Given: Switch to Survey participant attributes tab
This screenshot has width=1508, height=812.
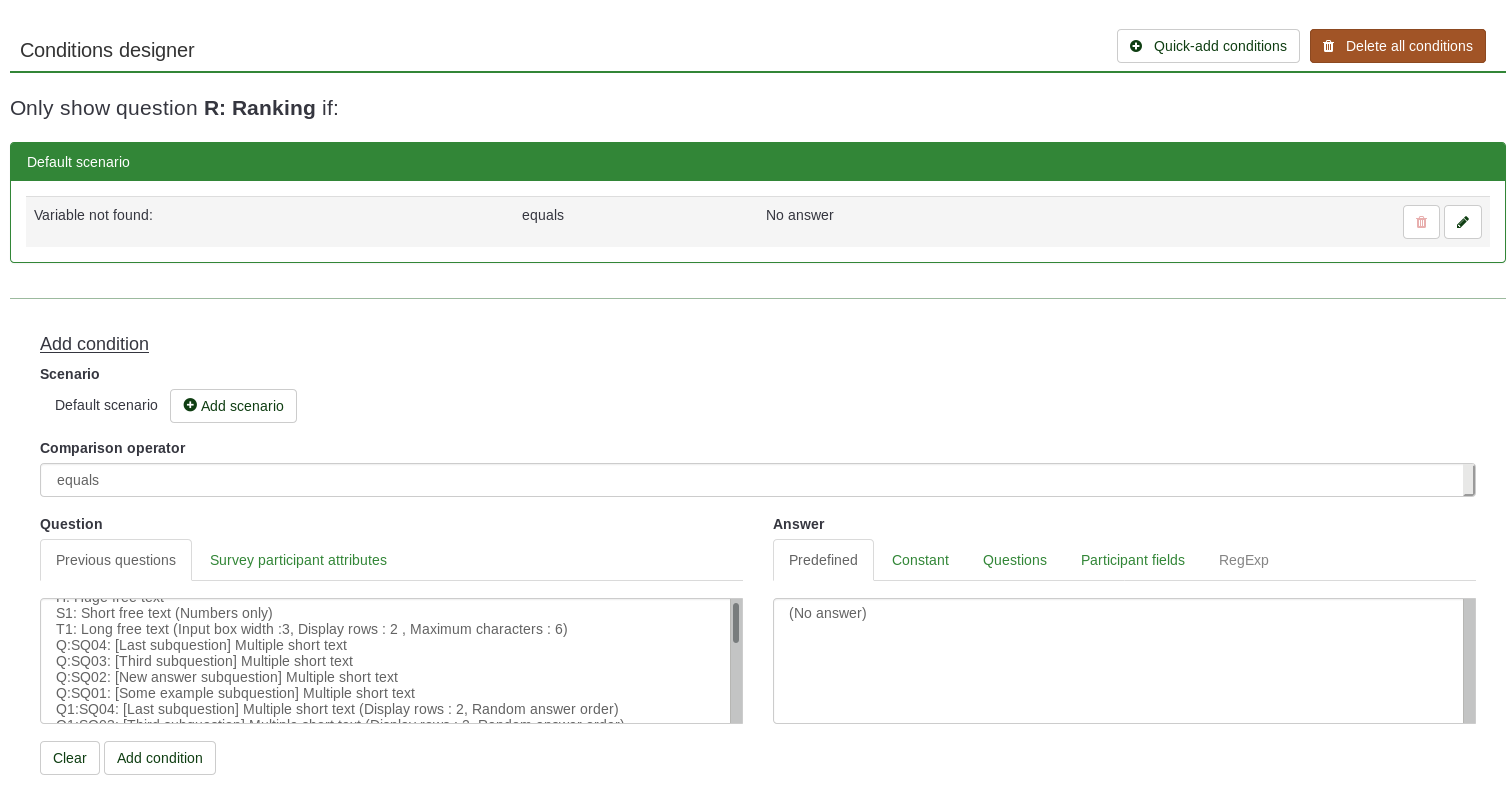Looking at the screenshot, I should click(x=298, y=560).
